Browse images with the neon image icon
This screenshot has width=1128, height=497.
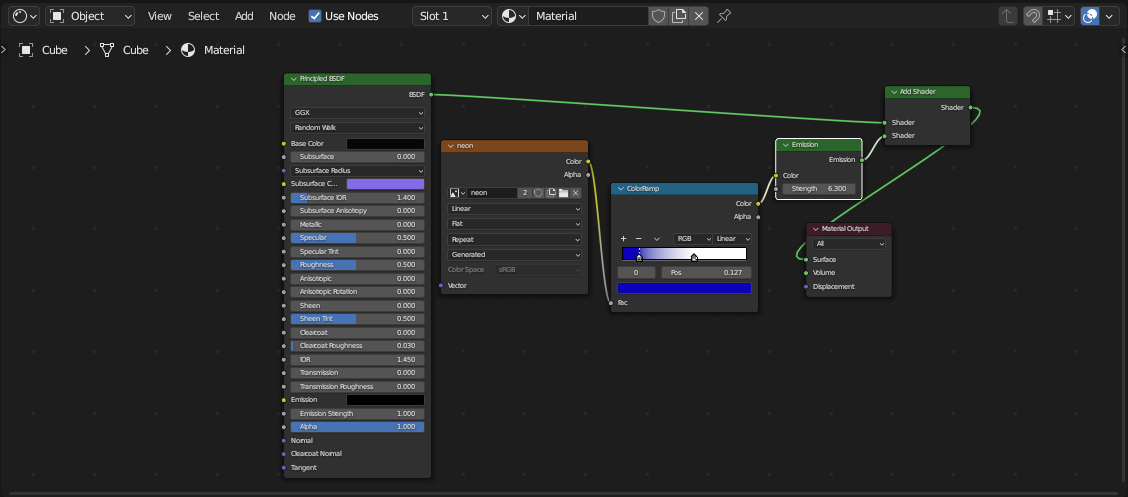coord(458,193)
